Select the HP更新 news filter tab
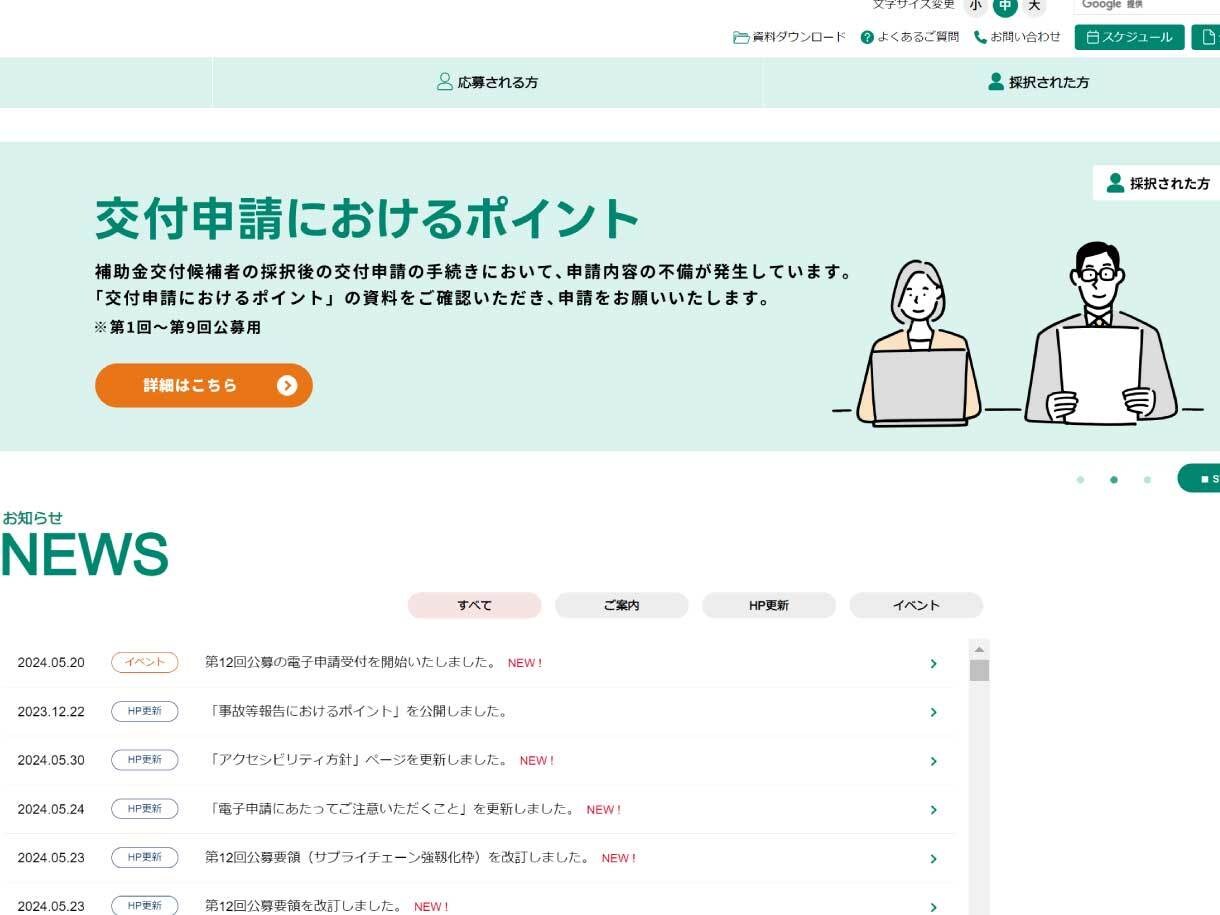1220x915 pixels. (x=768, y=605)
